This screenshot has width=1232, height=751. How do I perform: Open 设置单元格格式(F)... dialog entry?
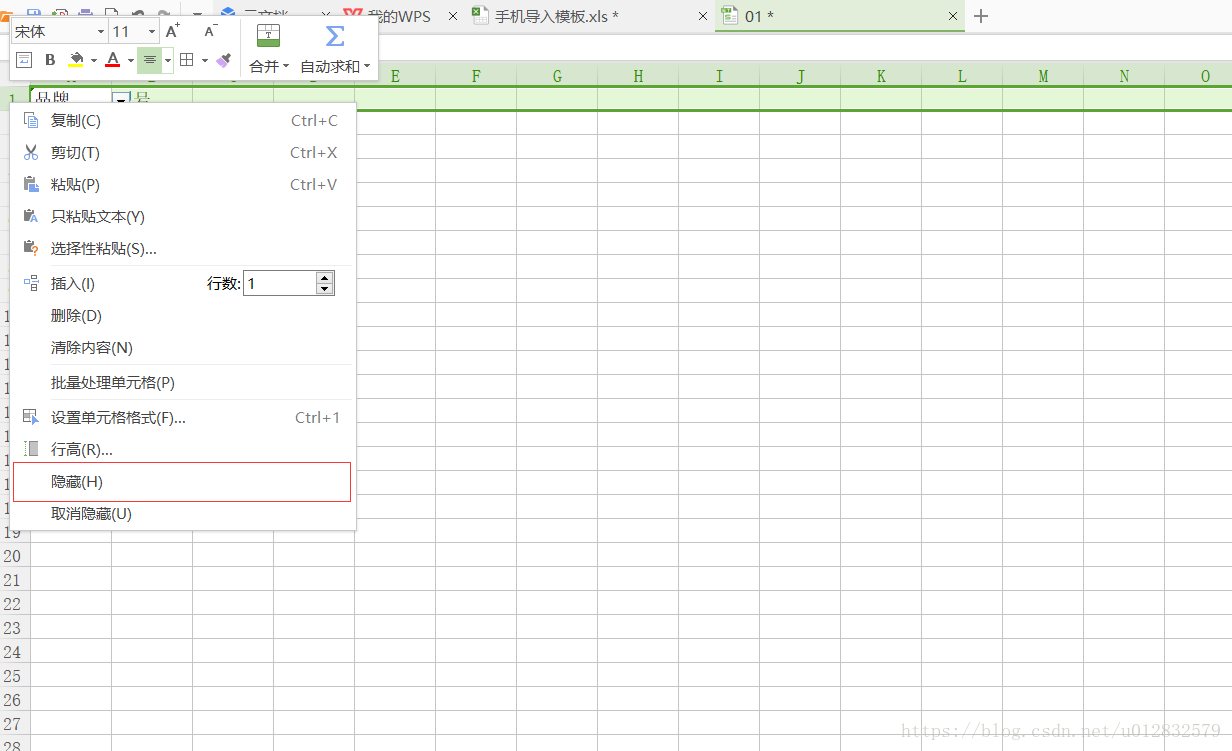tap(184, 418)
